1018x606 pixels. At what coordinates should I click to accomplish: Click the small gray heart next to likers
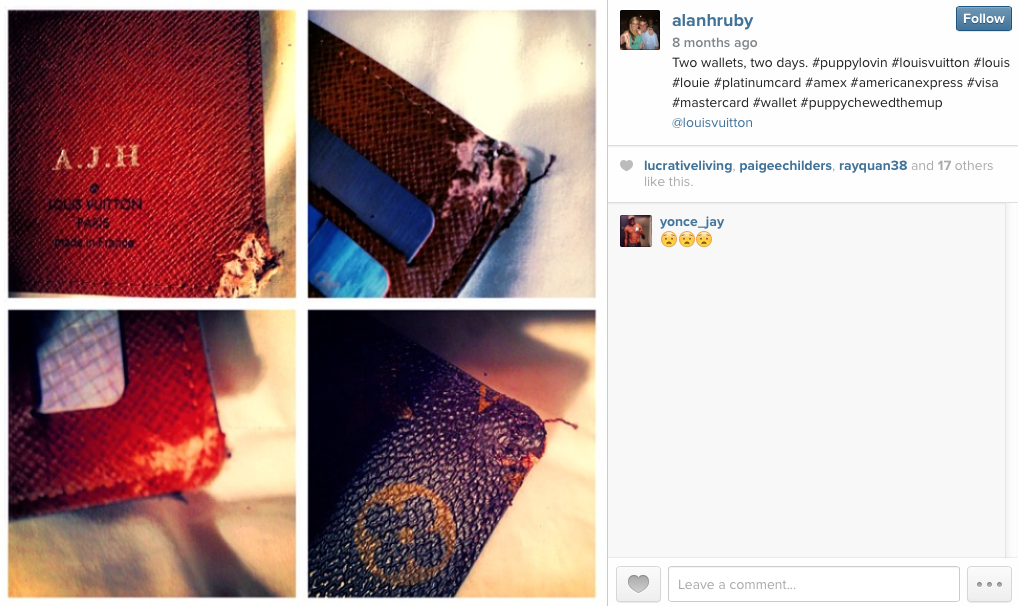pos(627,166)
